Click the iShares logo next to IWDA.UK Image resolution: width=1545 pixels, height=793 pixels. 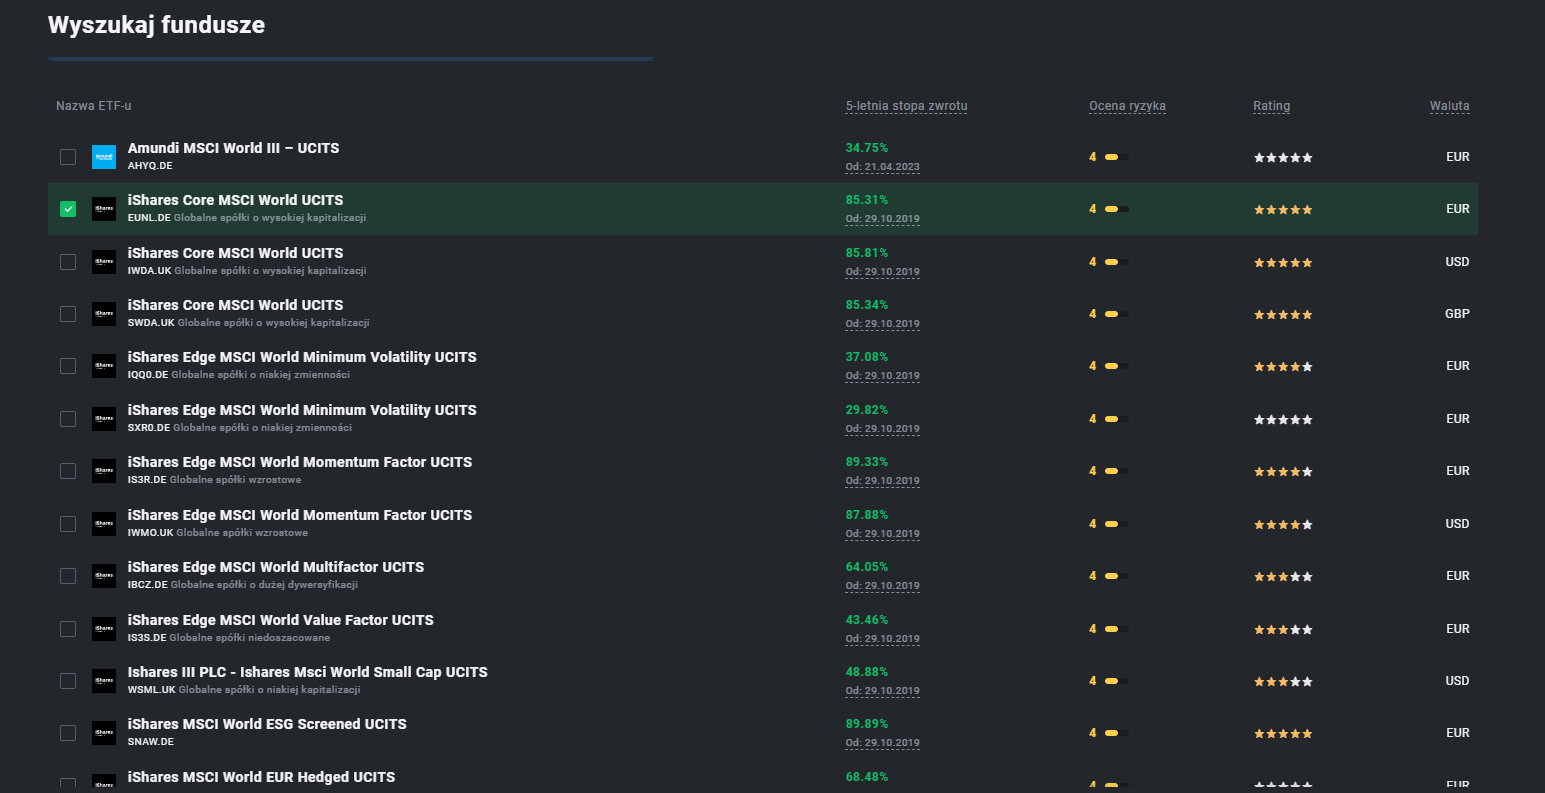[104, 262]
